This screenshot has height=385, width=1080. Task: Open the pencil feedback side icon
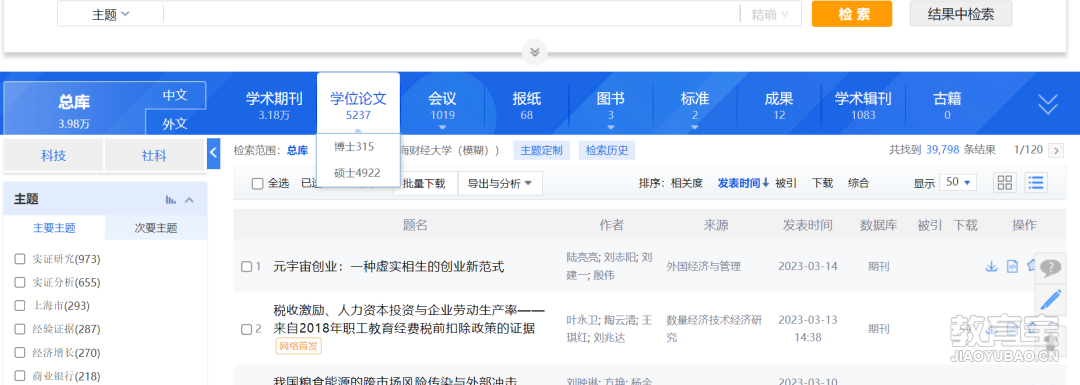click(x=1050, y=300)
